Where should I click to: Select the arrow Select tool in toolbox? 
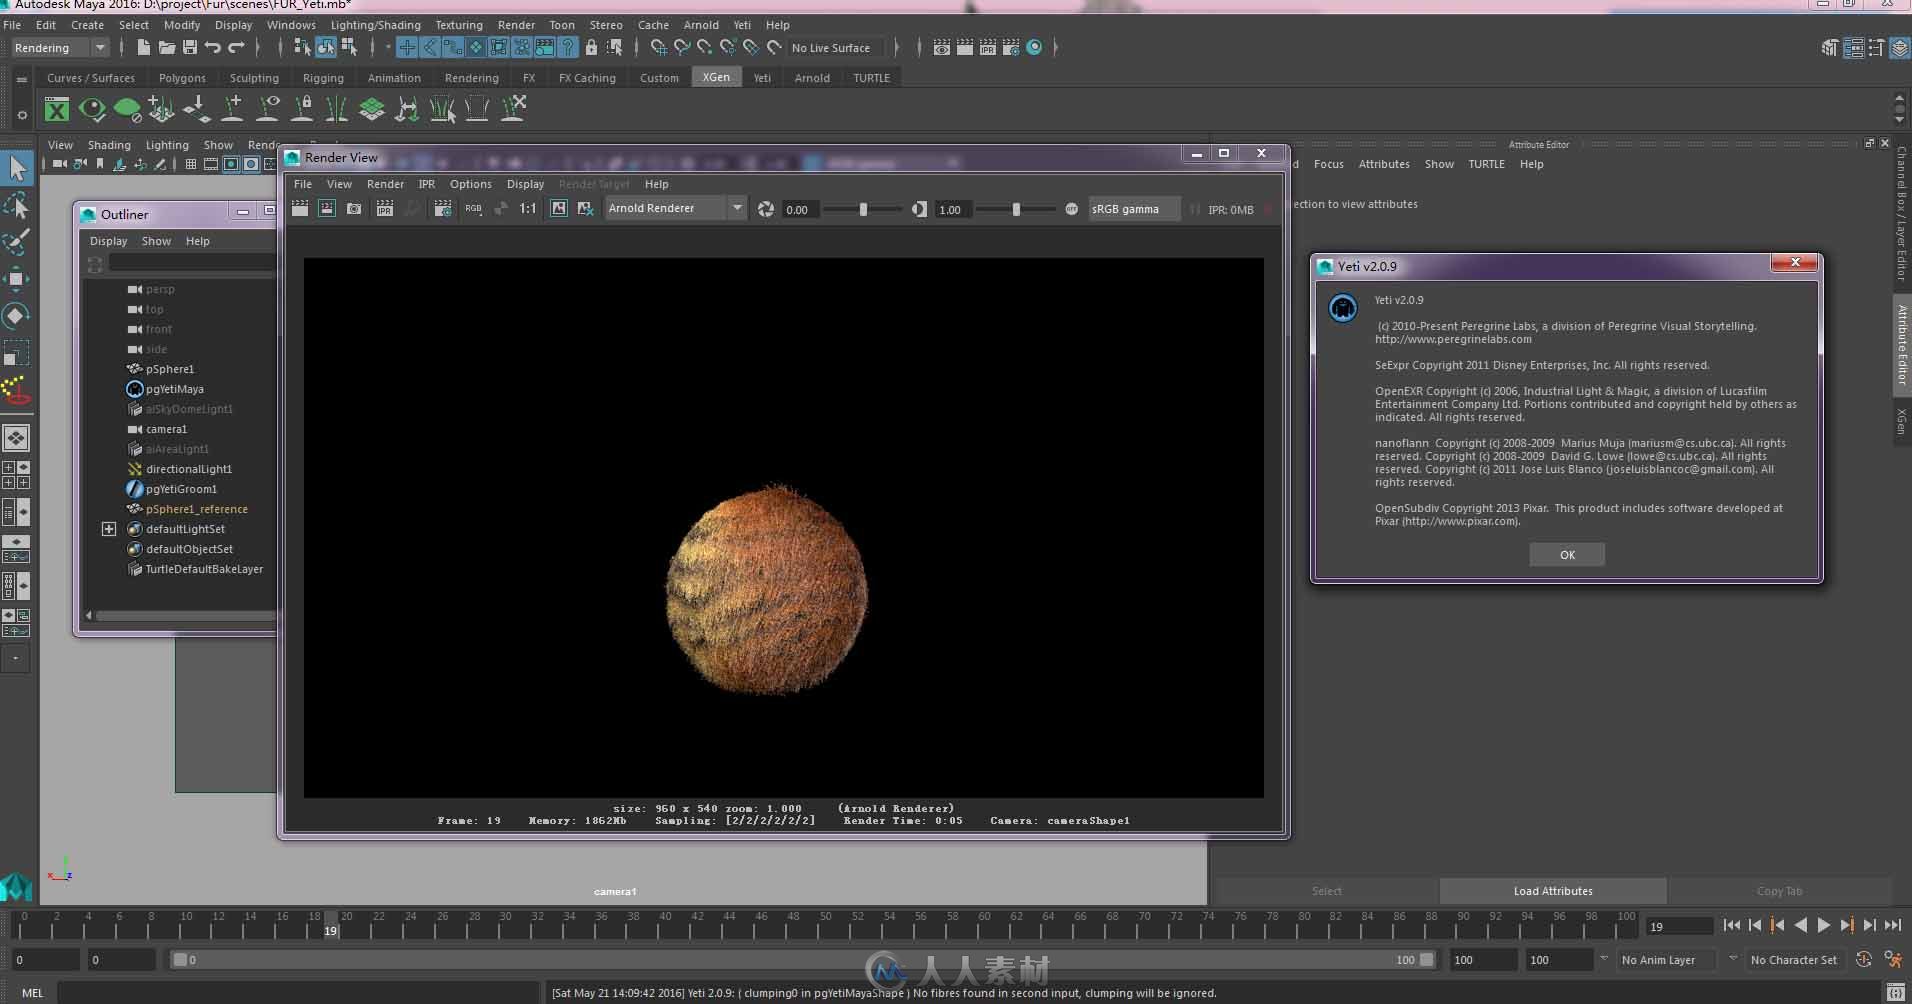(17, 169)
